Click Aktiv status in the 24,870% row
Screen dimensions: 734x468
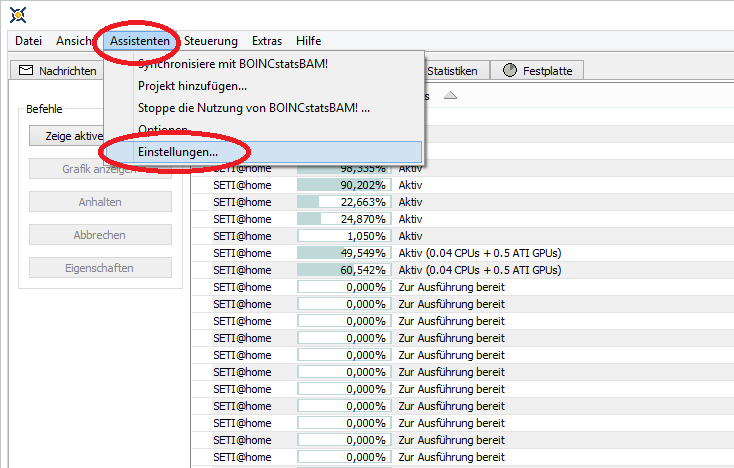coord(411,219)
